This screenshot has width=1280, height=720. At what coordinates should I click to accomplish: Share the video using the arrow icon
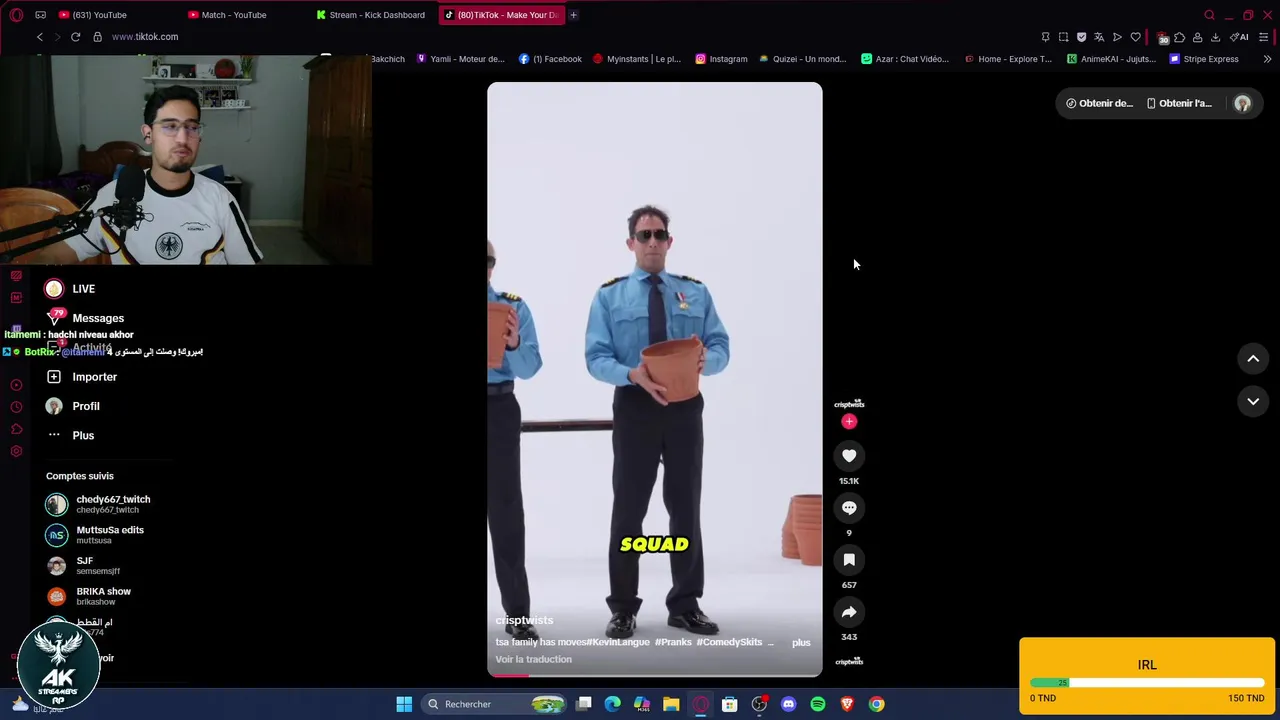point(849,612)
